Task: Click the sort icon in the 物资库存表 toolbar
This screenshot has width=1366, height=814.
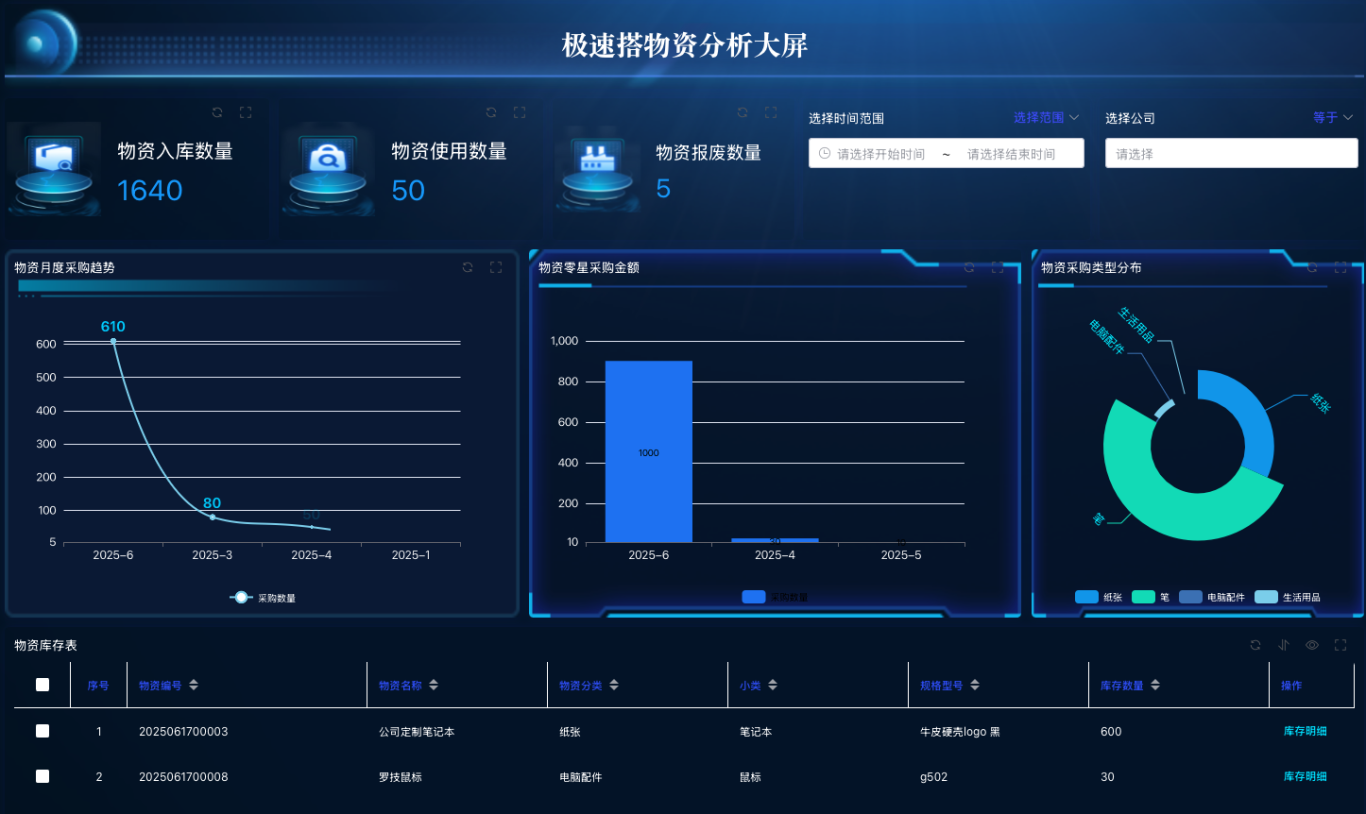Action: [x=1284, y=645]
